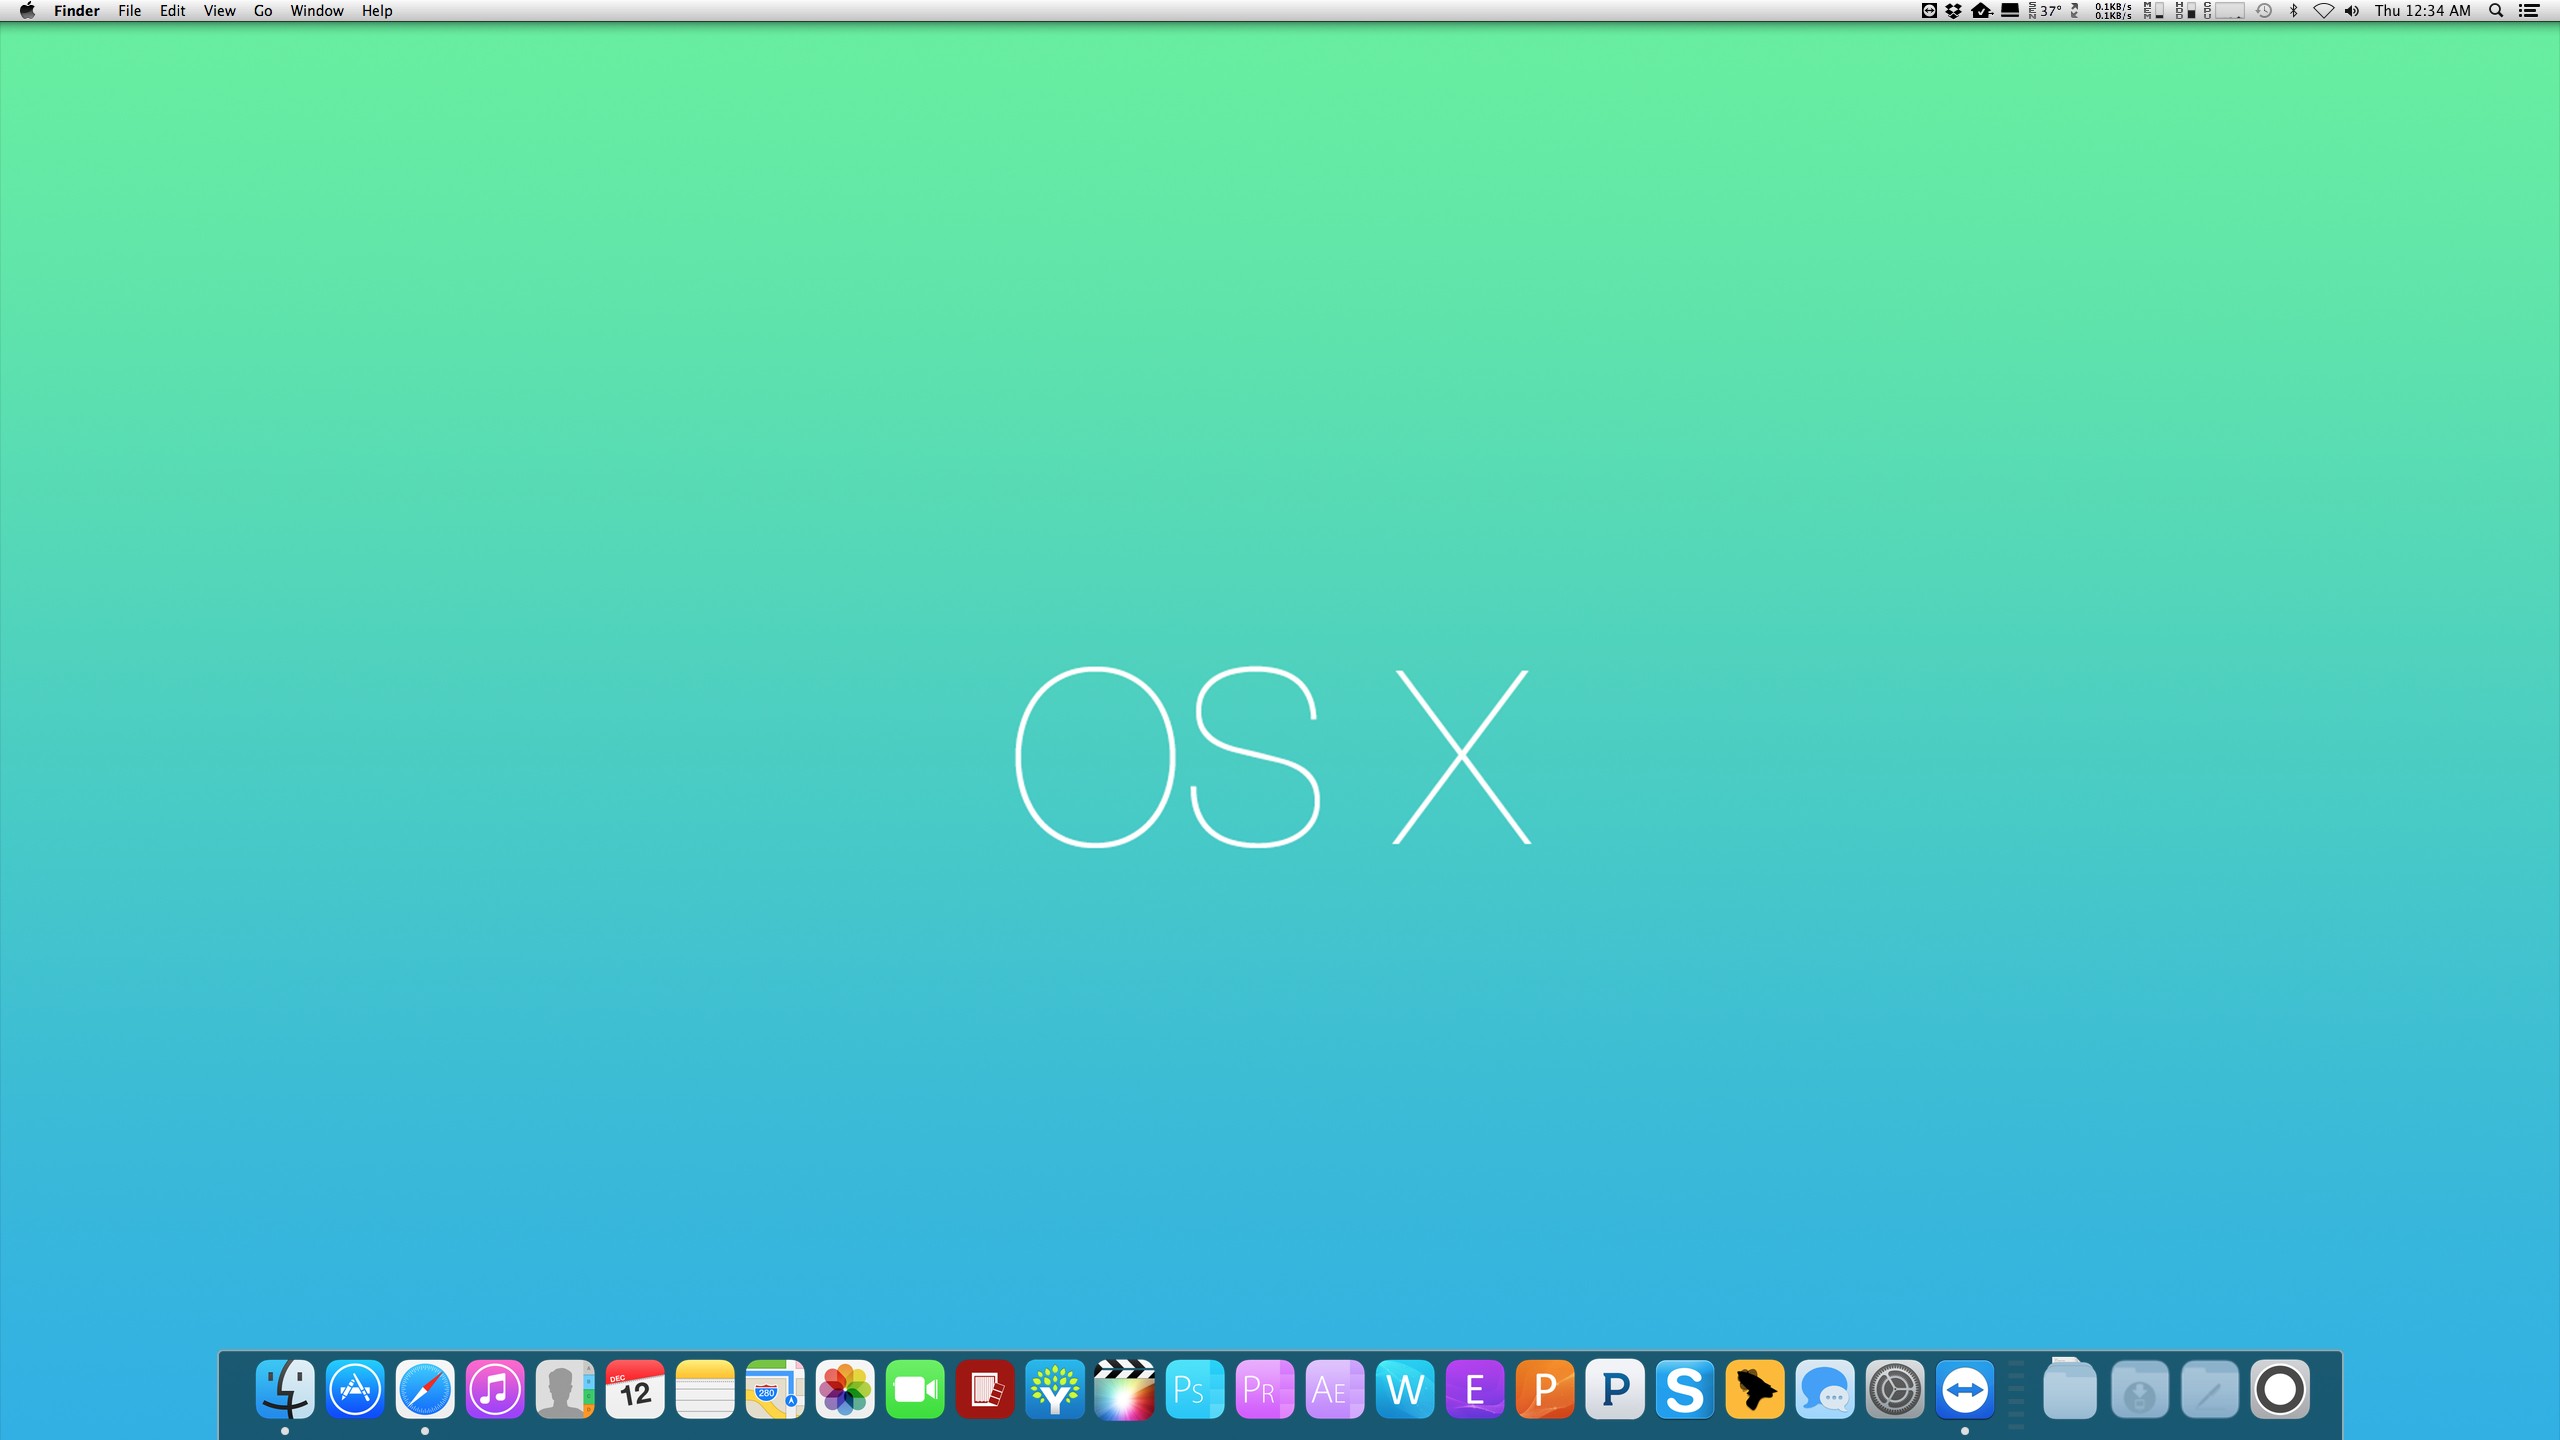Viewport: 2560px width, 1440px height.
Task: Click the Dropbox menu bar icon
Action: coord(1953,11)
